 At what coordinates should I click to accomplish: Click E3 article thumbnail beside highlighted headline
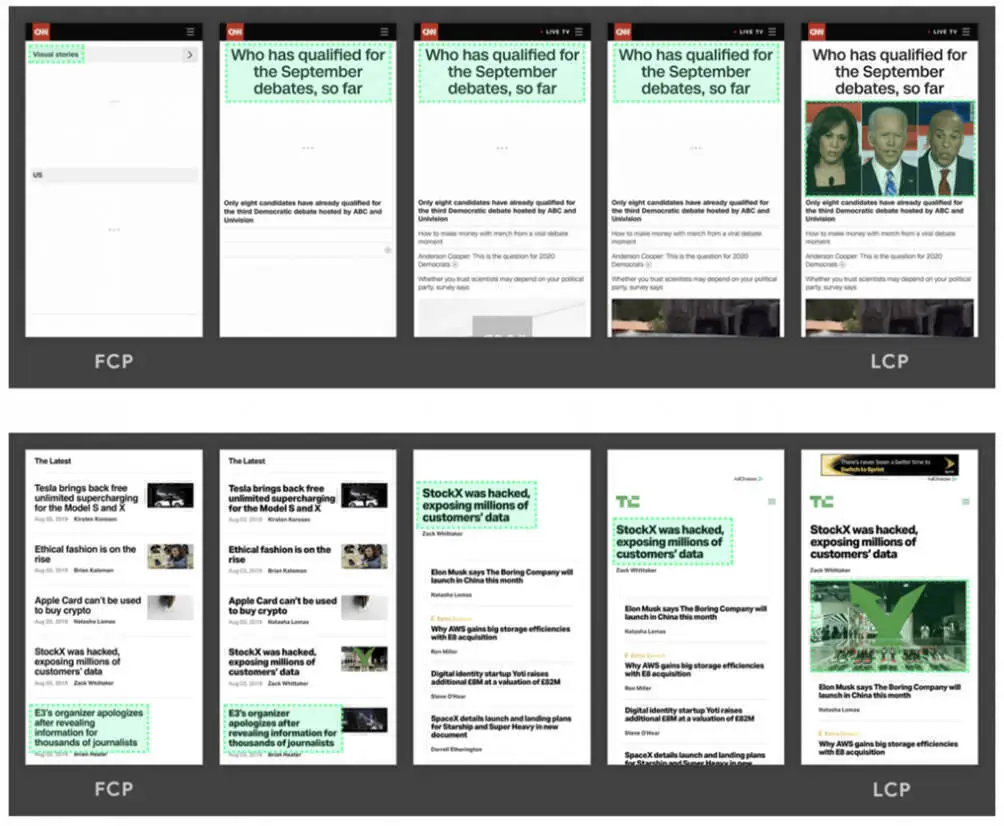[365, 720]
